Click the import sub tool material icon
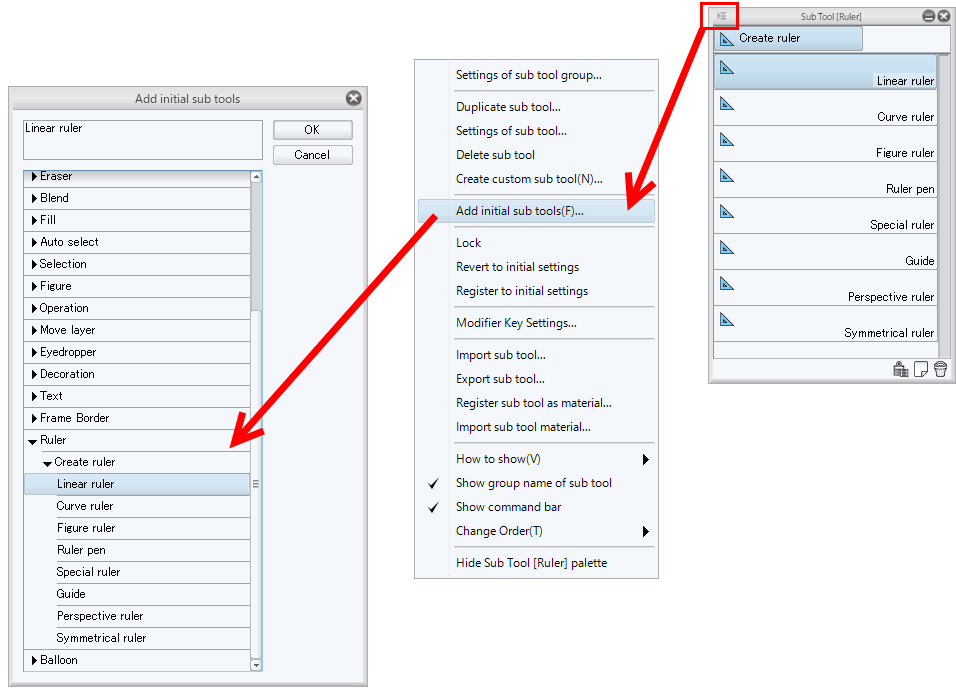Screen dimensions: 956x691 (901, 370)
